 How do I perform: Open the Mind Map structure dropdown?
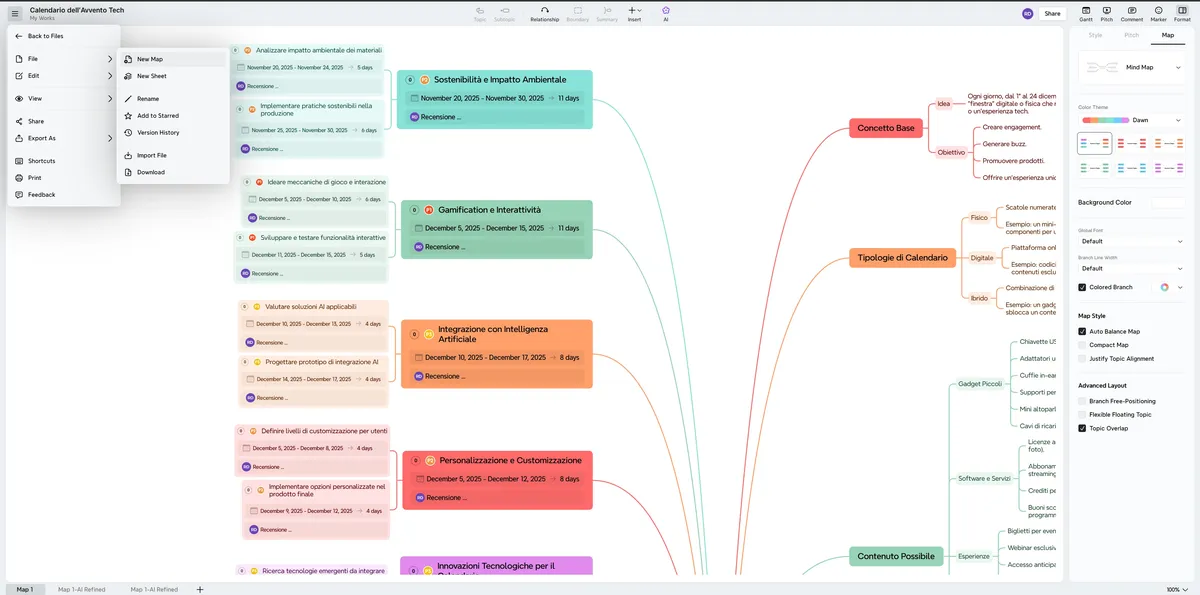(x=1133, y=67)
